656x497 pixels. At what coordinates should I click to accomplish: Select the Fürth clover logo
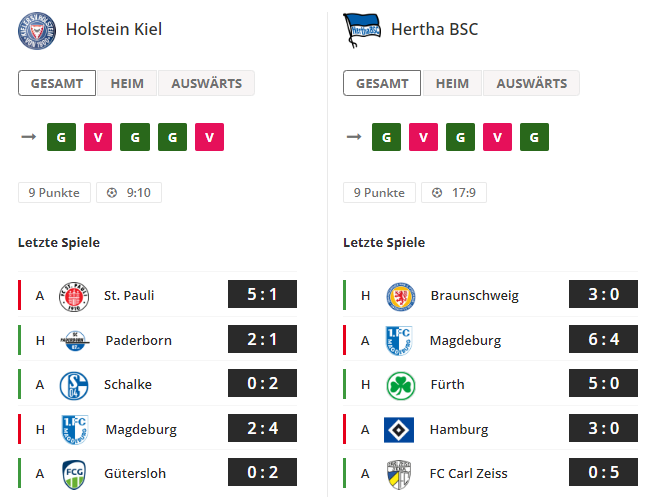coord(400,386)
